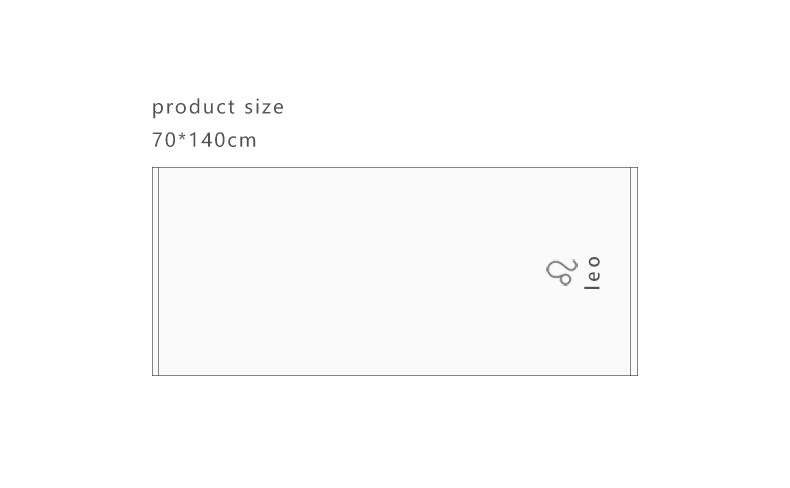
Task: Click the asterisk in the "70*140cm" text
Action: (x=180, y=138)
